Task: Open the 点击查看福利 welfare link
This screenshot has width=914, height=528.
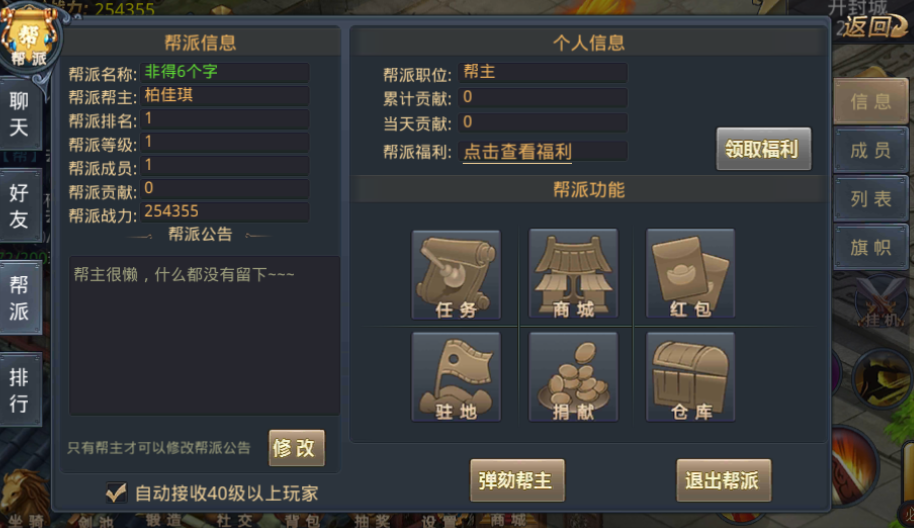Action: pos(517,152)
